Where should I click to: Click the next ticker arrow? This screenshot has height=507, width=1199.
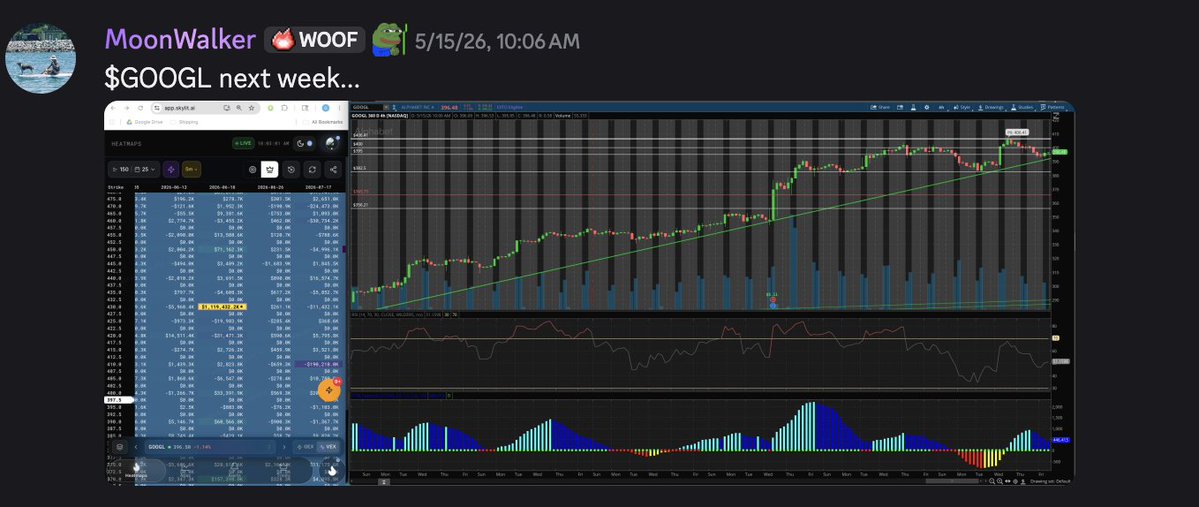[x=284, y=447]
